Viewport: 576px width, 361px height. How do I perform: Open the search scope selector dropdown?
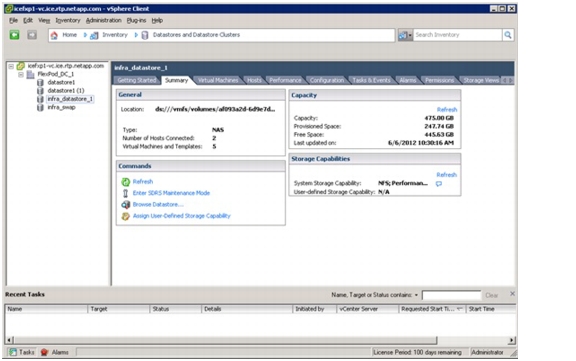405,35
